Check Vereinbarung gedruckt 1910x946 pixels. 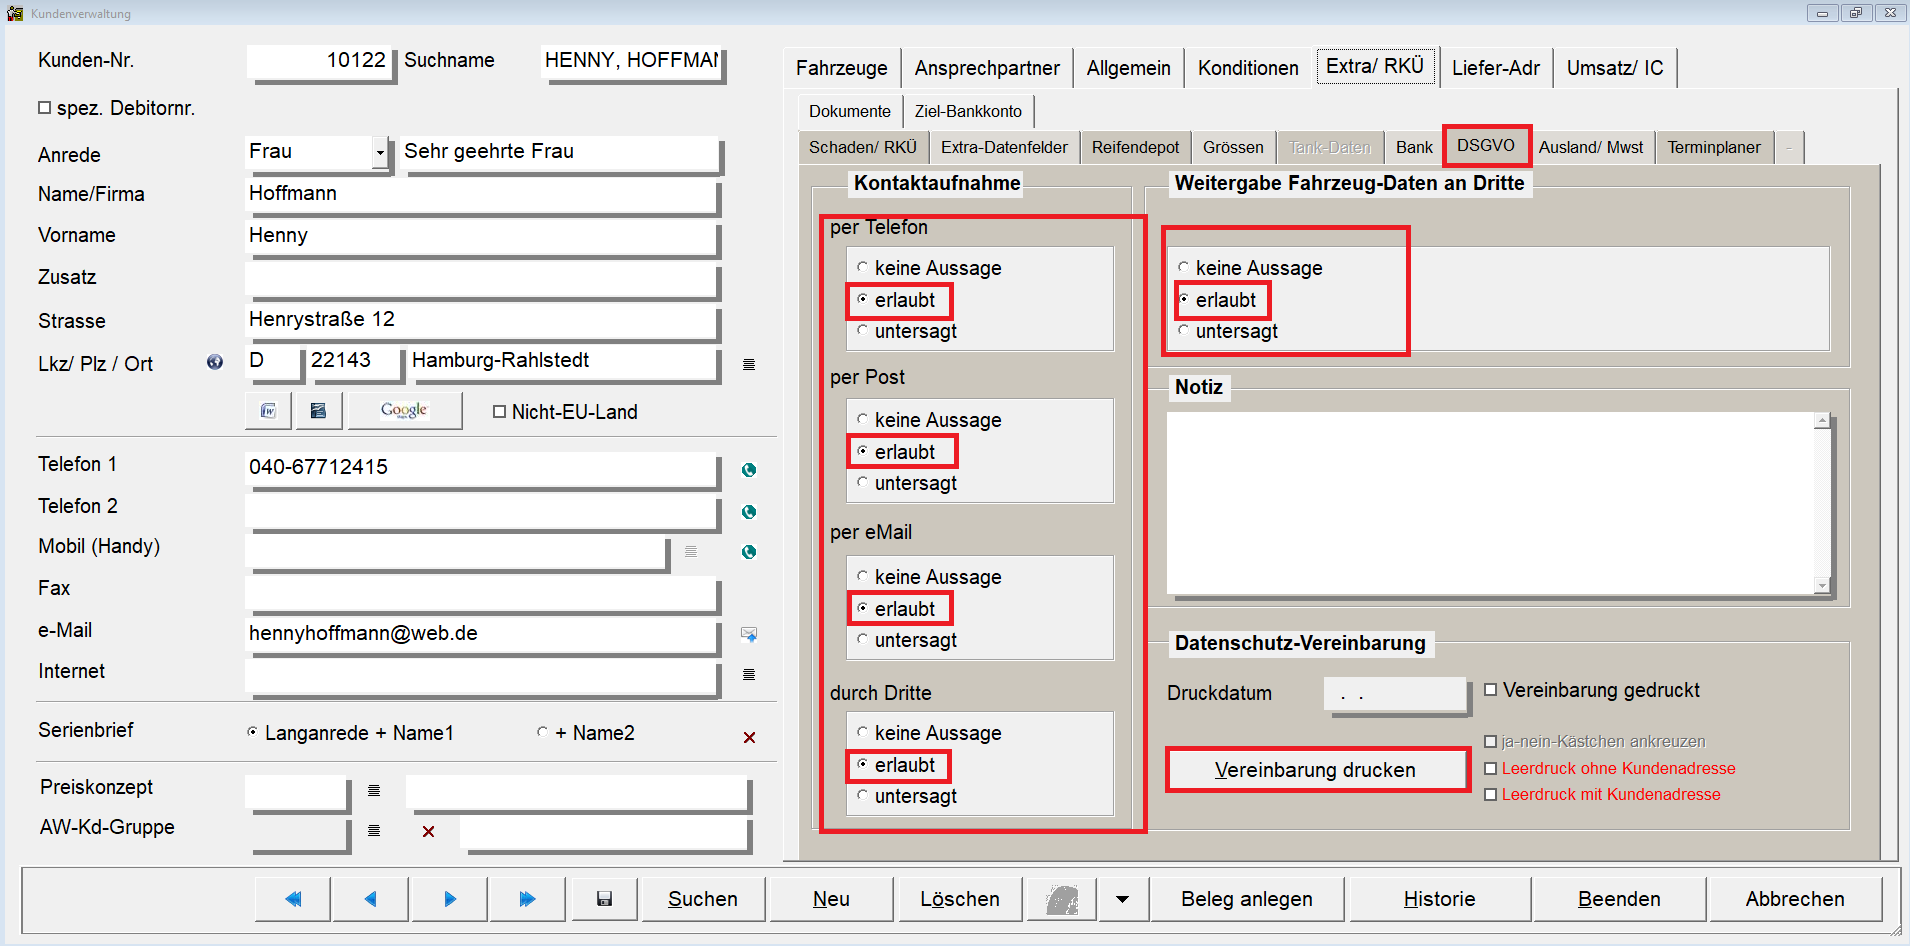(1490, 689)
